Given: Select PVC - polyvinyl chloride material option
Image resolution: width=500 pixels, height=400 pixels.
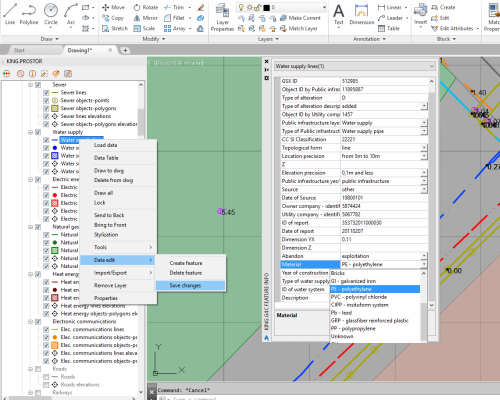Looking at the screenshot, I should click(x=375, y=297).
